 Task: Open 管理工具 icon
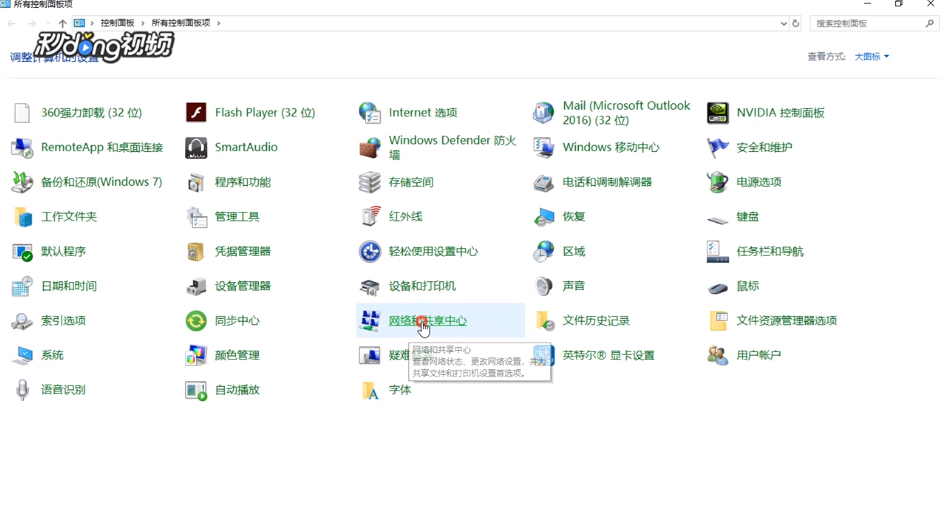pos(196,217)
